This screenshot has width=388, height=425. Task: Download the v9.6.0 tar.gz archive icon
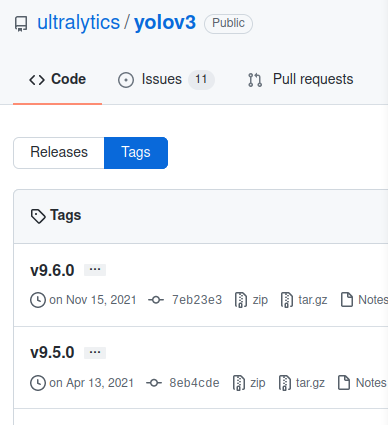point(287,300)
